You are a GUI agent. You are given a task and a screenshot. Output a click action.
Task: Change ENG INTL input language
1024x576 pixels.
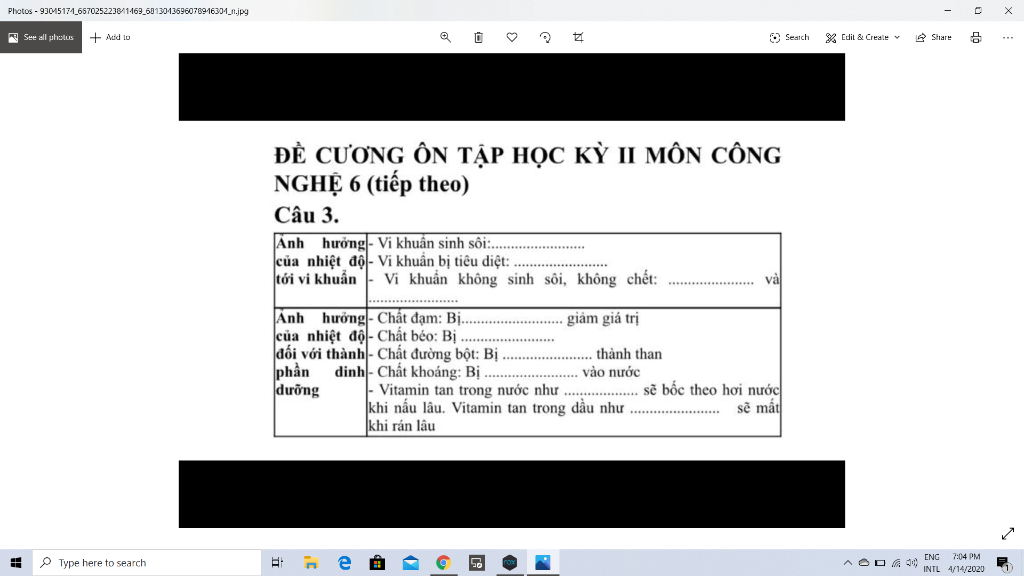932,562
